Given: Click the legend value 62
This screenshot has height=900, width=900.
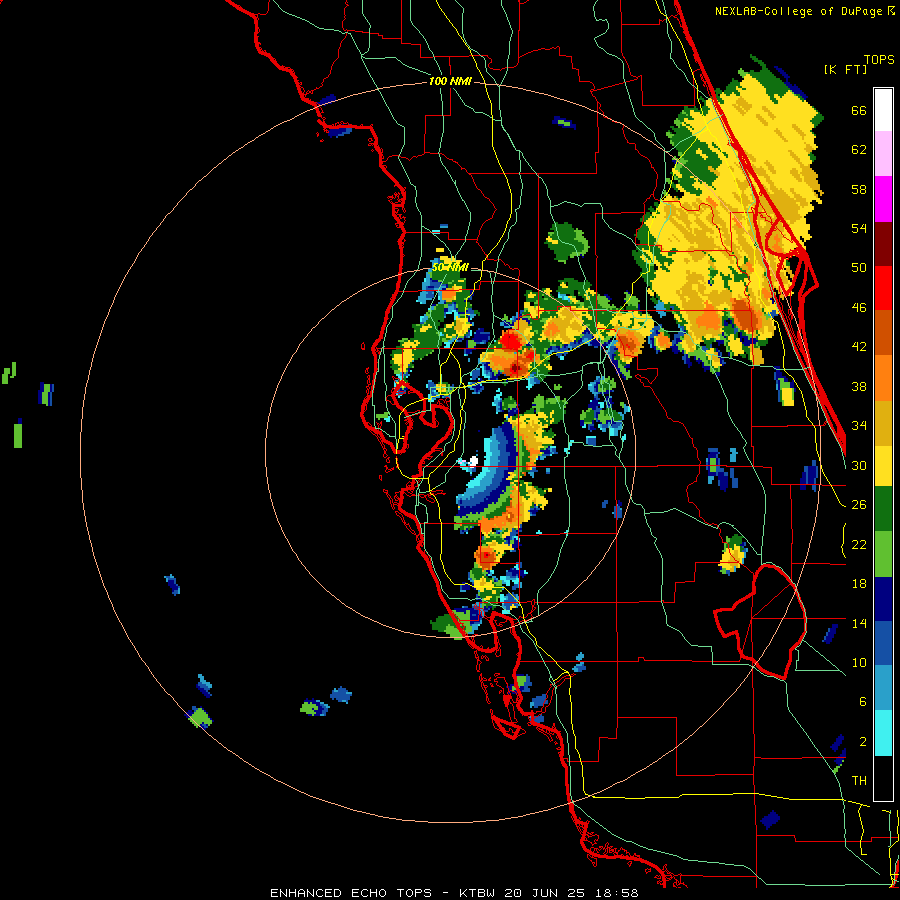Looking at the screenshot, I should point(859,150).
